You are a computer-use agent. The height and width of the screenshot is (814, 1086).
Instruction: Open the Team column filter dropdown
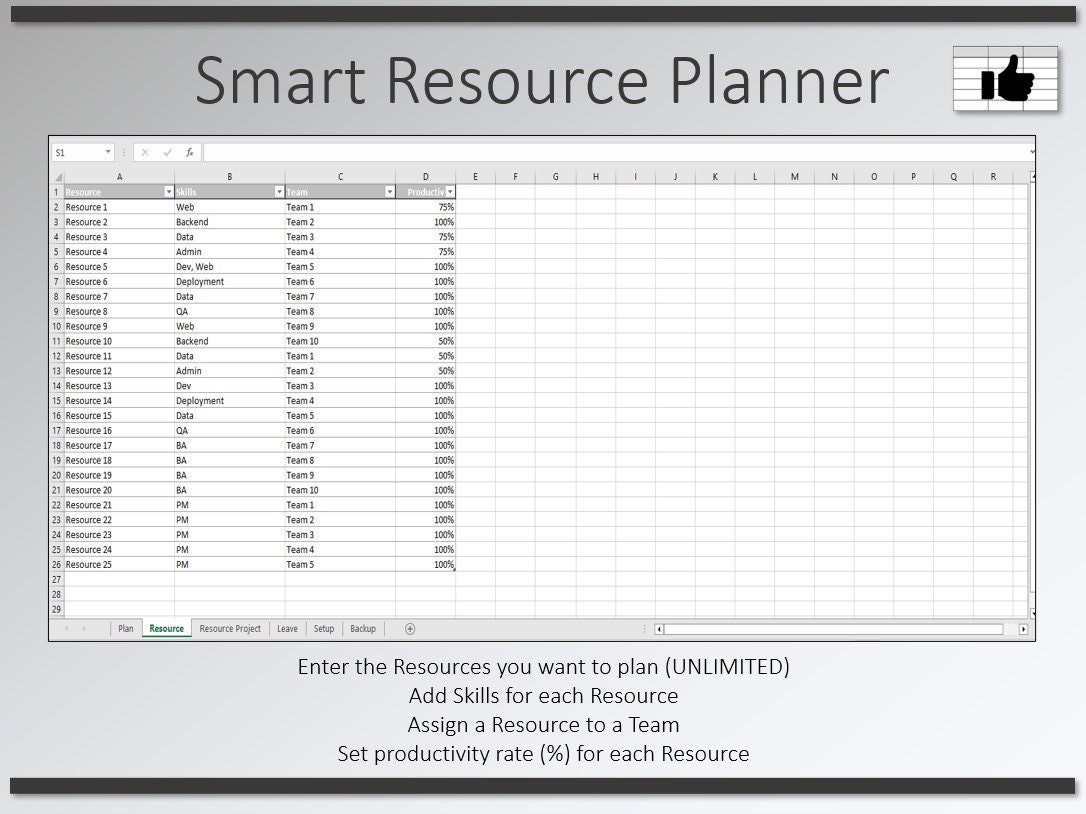click(389, 191)
